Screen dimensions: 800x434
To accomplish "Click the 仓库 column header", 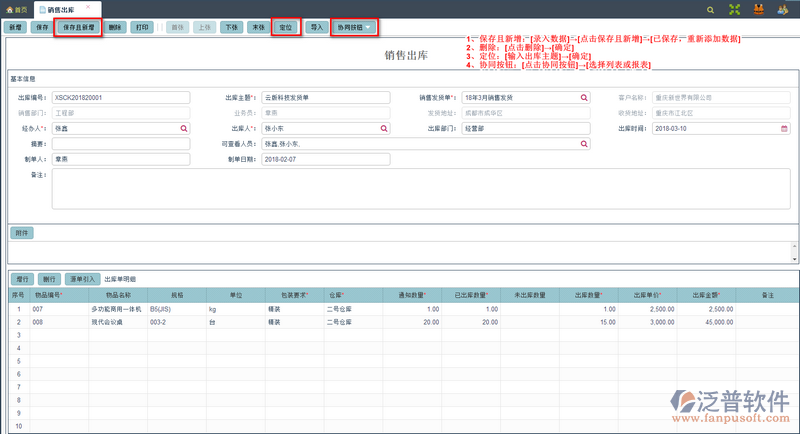I will click(354, 295).
